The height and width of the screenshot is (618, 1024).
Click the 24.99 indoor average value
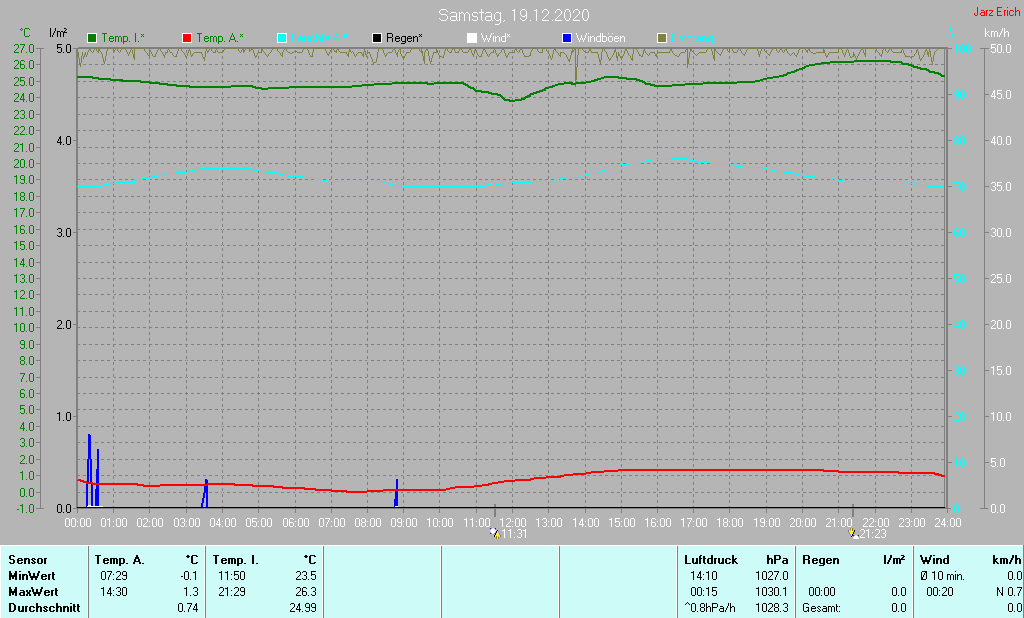[303, 608]
